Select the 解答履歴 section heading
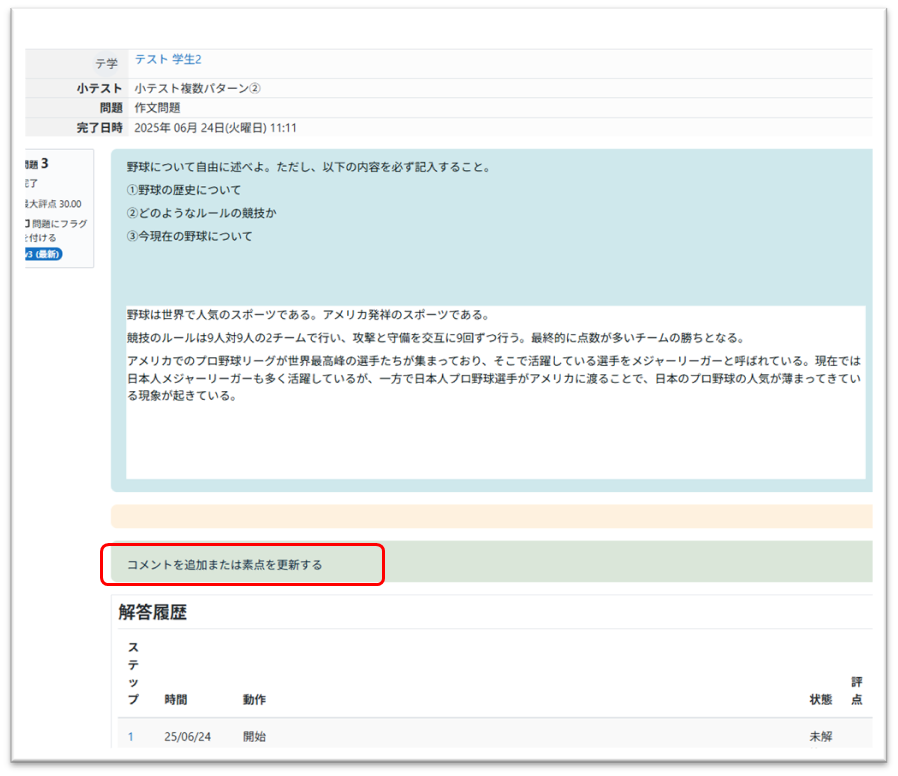898x776 pixels. tap(151, 613)
